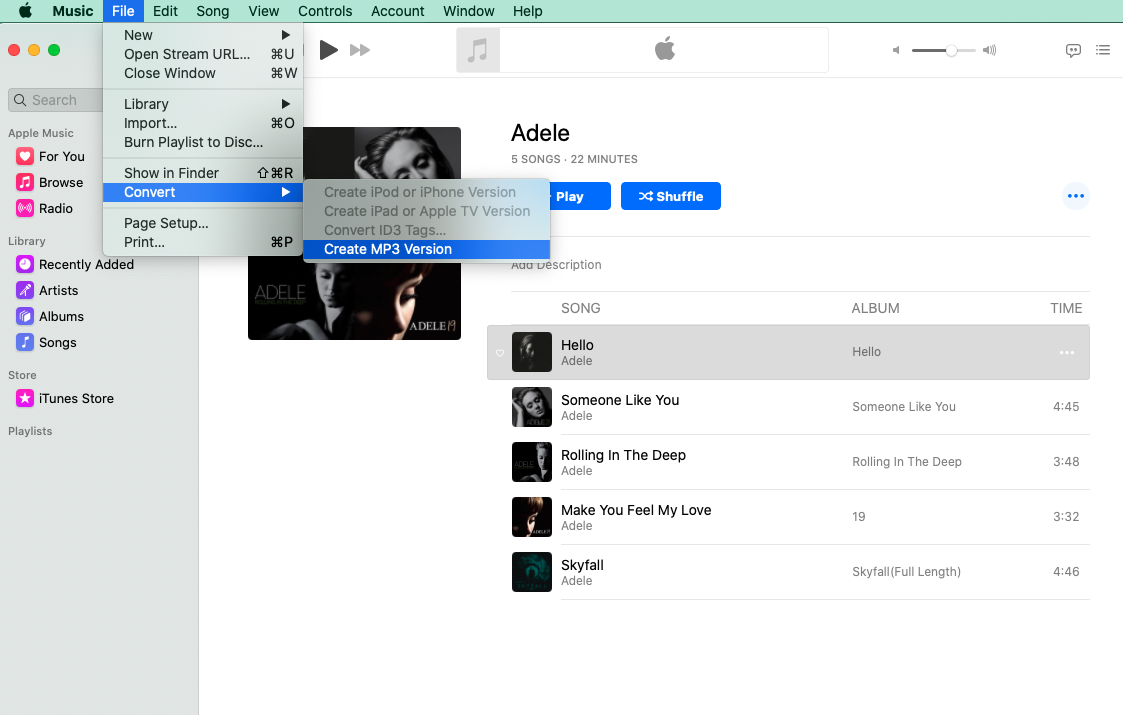Expand the Library submenu
The width and height of the screenshot is (1123, 715).
click(203, 104)
